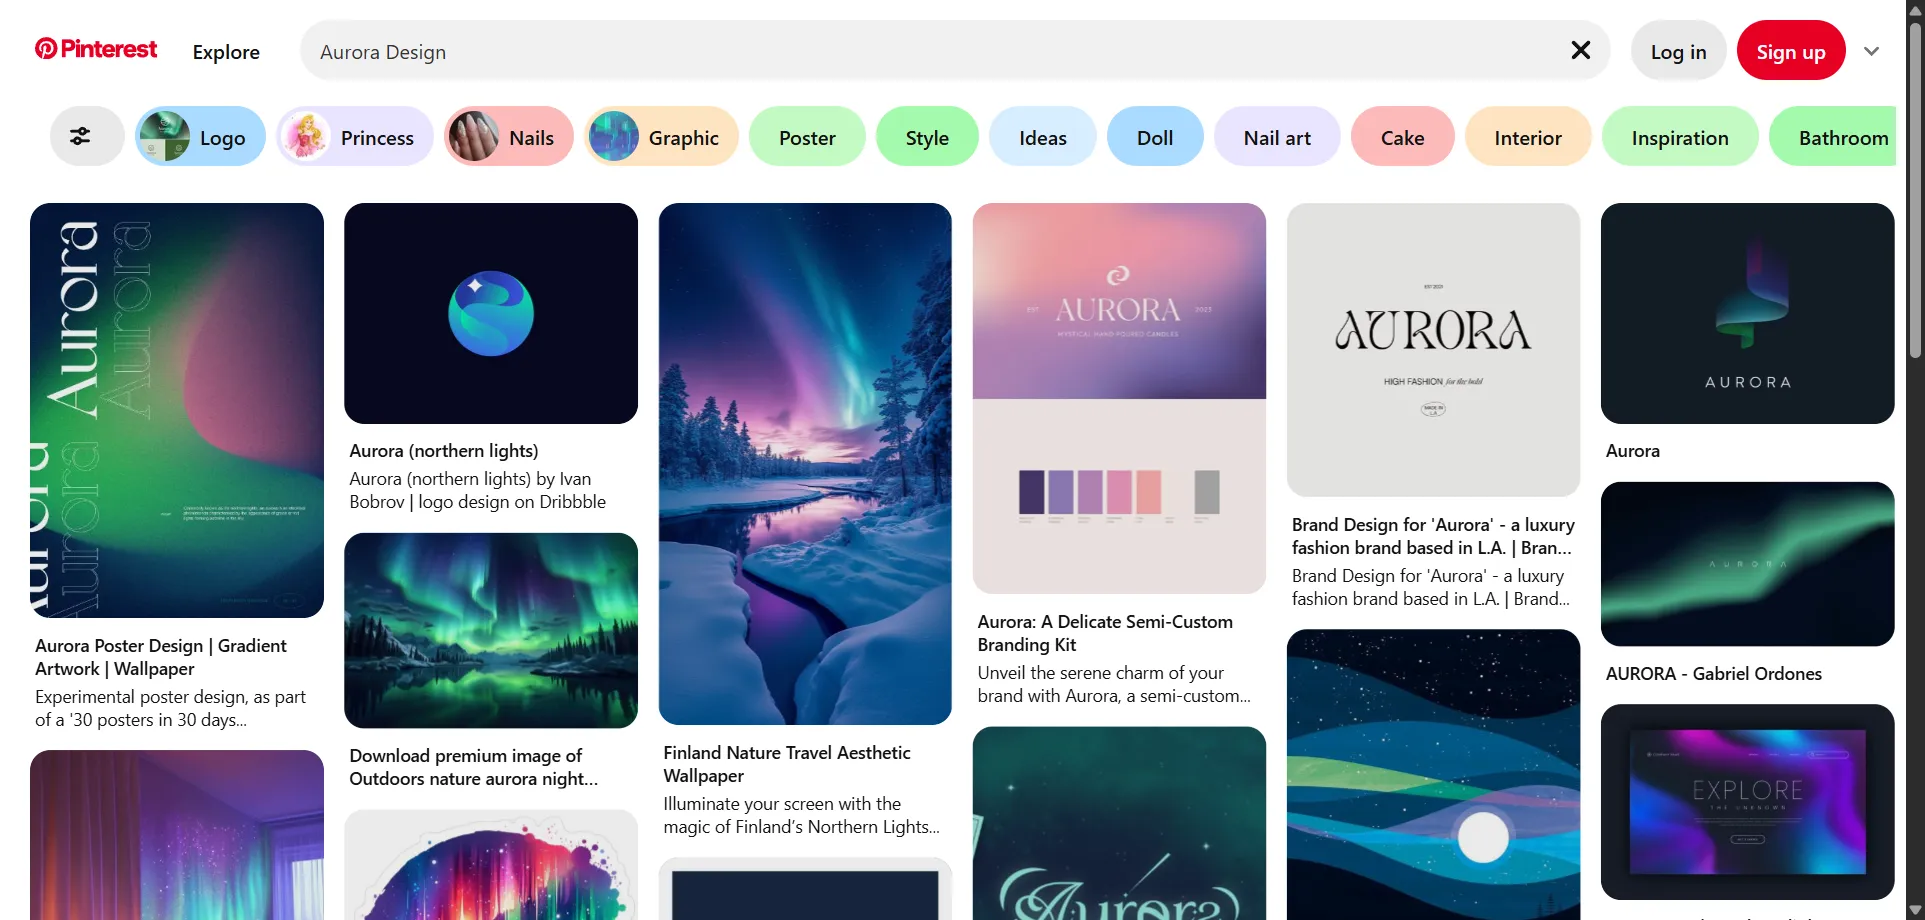Open the dark AURORA ribbon logo image
The image size is (1925, 920).
(1747, 313)
